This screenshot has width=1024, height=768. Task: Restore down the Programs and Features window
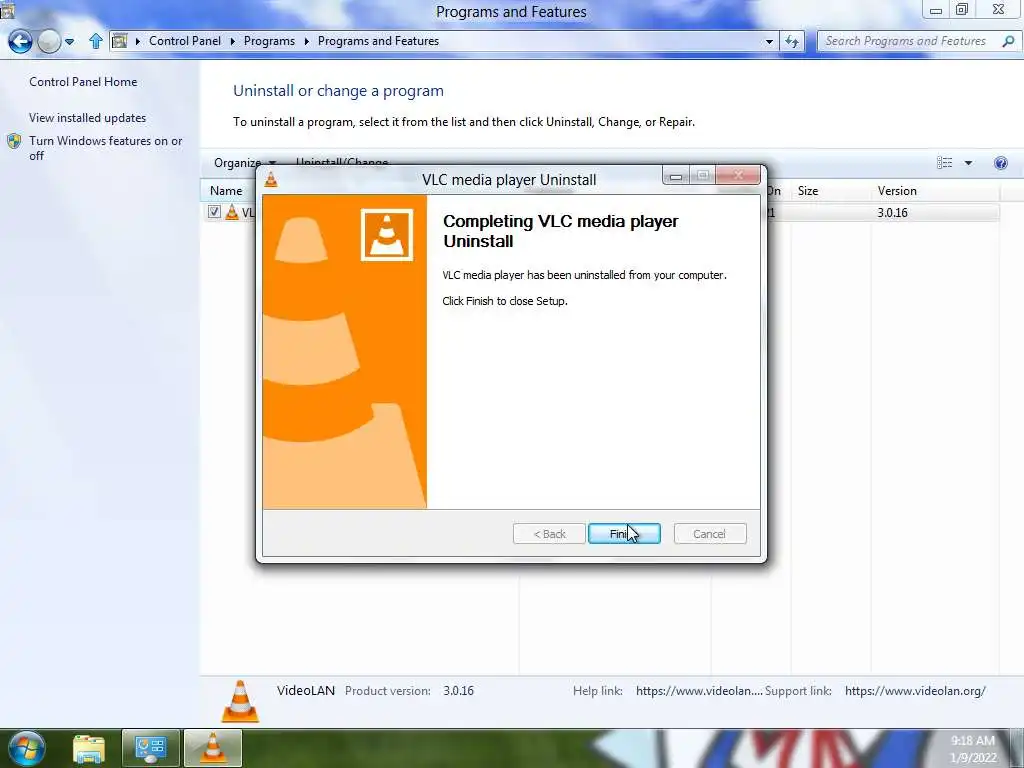[962, 10]
